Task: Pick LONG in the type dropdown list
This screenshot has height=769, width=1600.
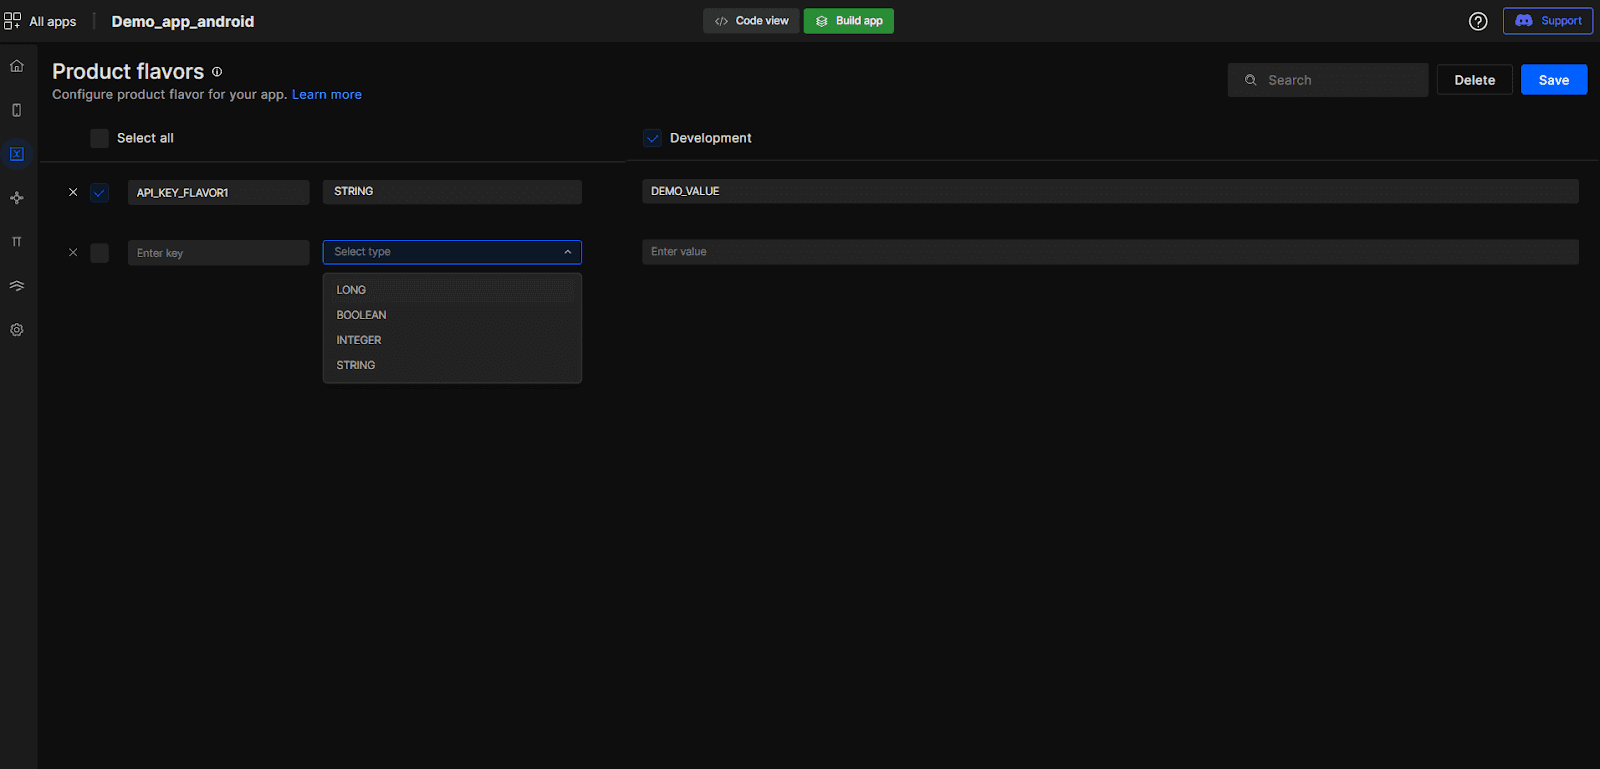Action: click(351, 290)
